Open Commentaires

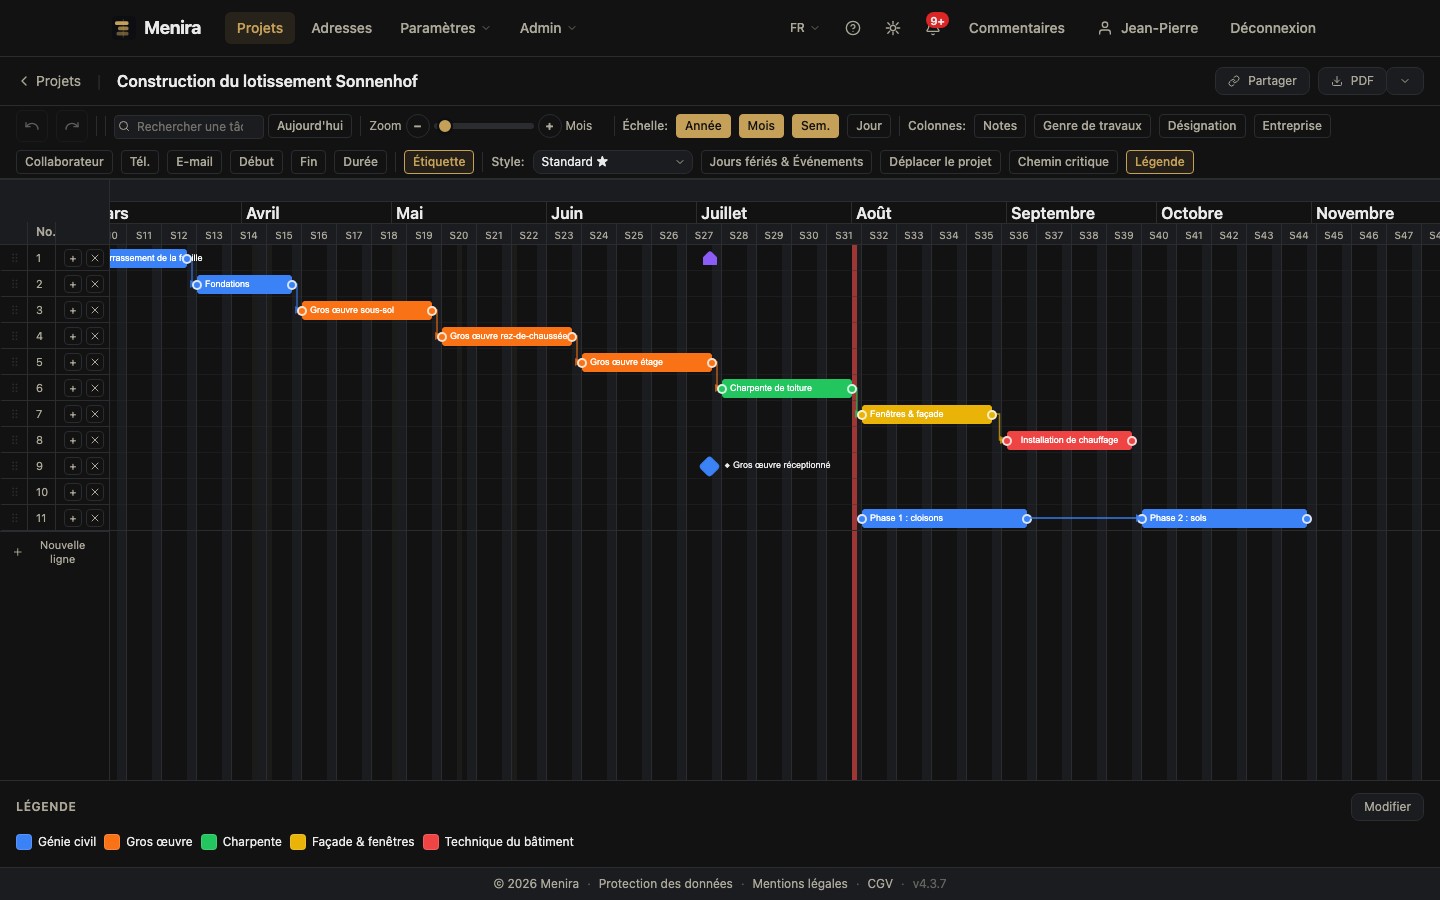(x=1016, y=28)
